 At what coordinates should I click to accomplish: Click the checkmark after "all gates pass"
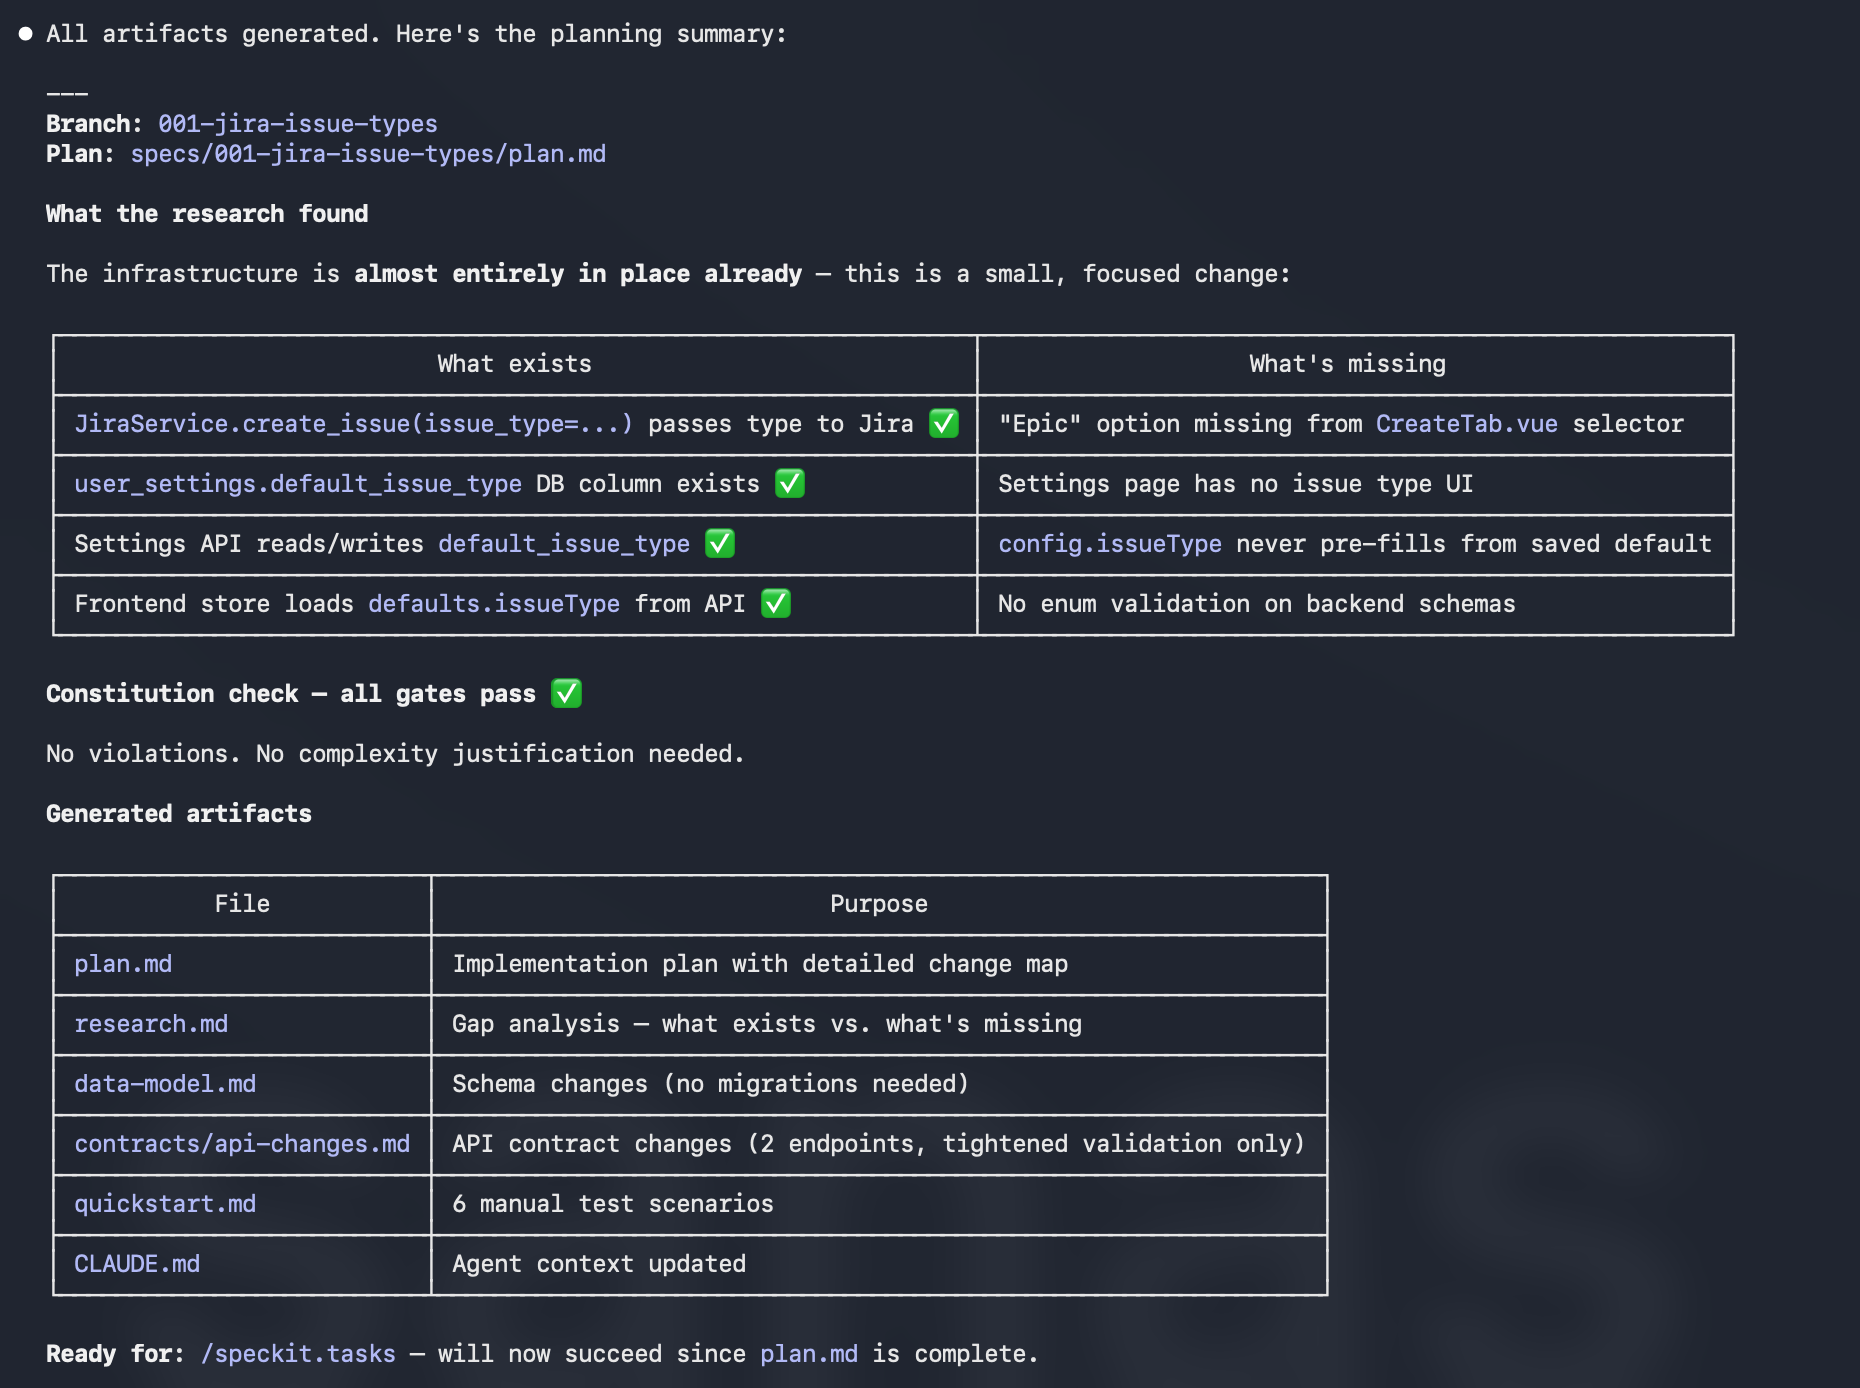566,694
